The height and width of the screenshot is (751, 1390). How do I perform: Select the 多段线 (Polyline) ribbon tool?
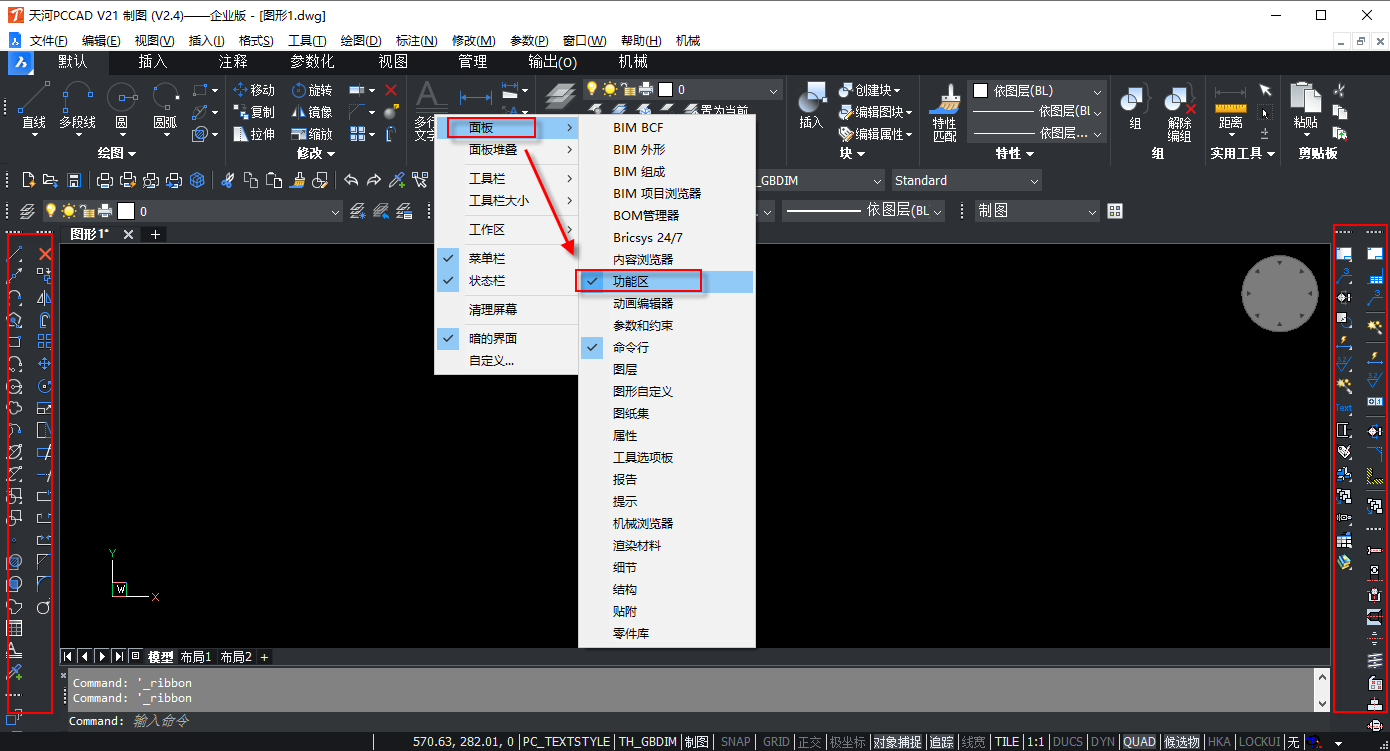(x=77, y=108)
